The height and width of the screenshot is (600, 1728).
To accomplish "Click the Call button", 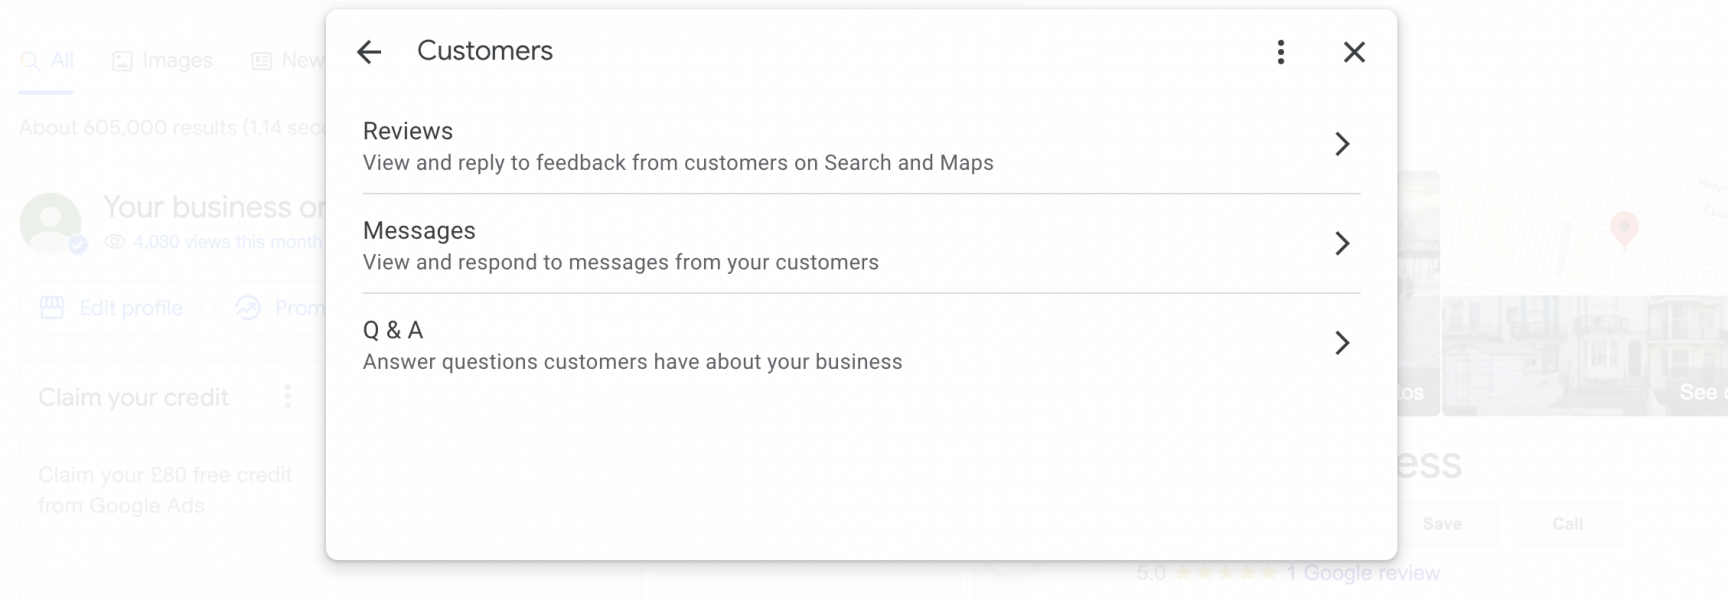I will [1567, 523].
